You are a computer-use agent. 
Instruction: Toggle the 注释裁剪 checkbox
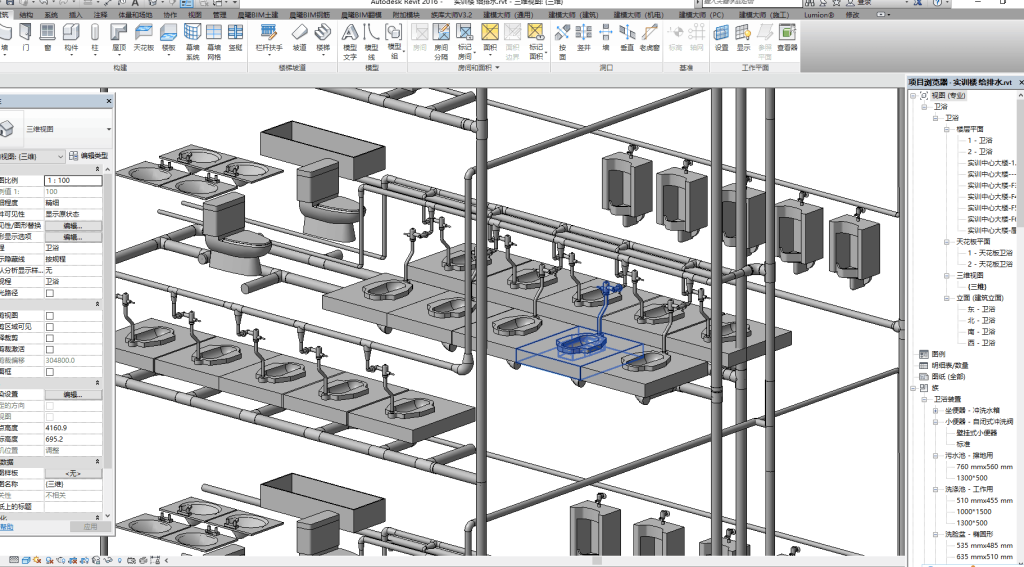pos(50,338)
